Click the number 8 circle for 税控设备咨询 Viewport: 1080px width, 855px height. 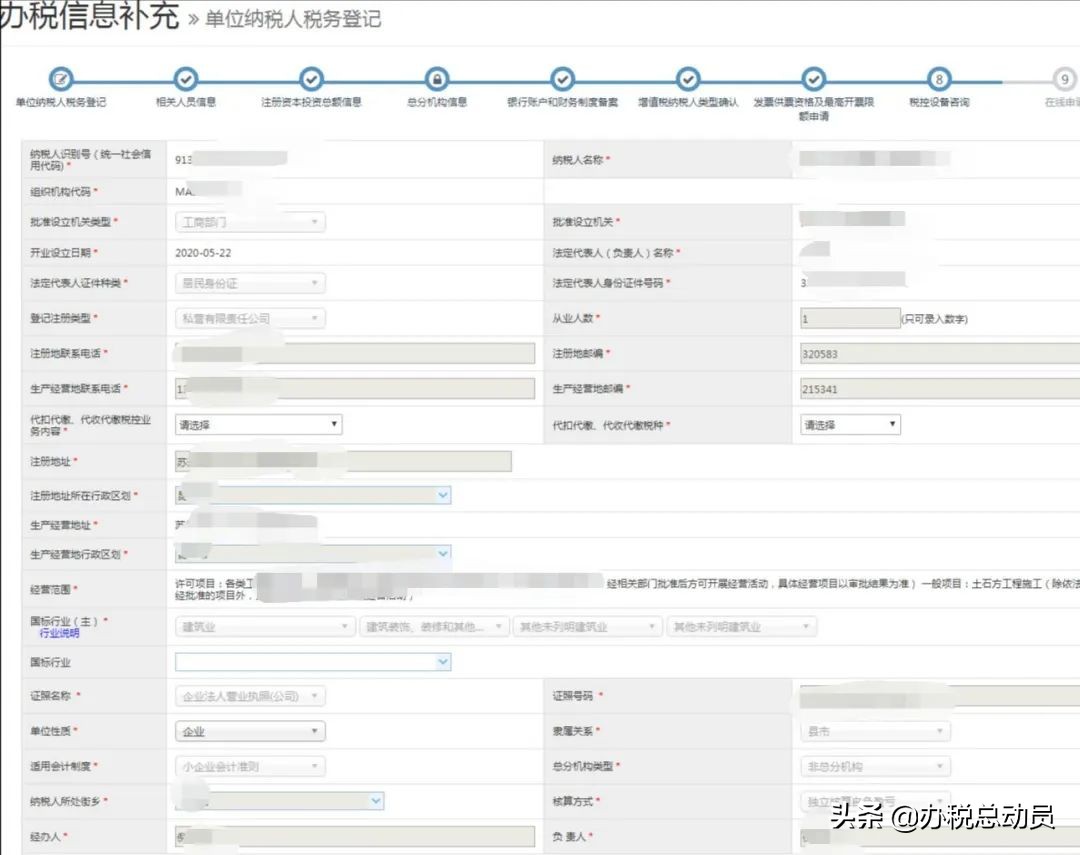tap(938, 80)
